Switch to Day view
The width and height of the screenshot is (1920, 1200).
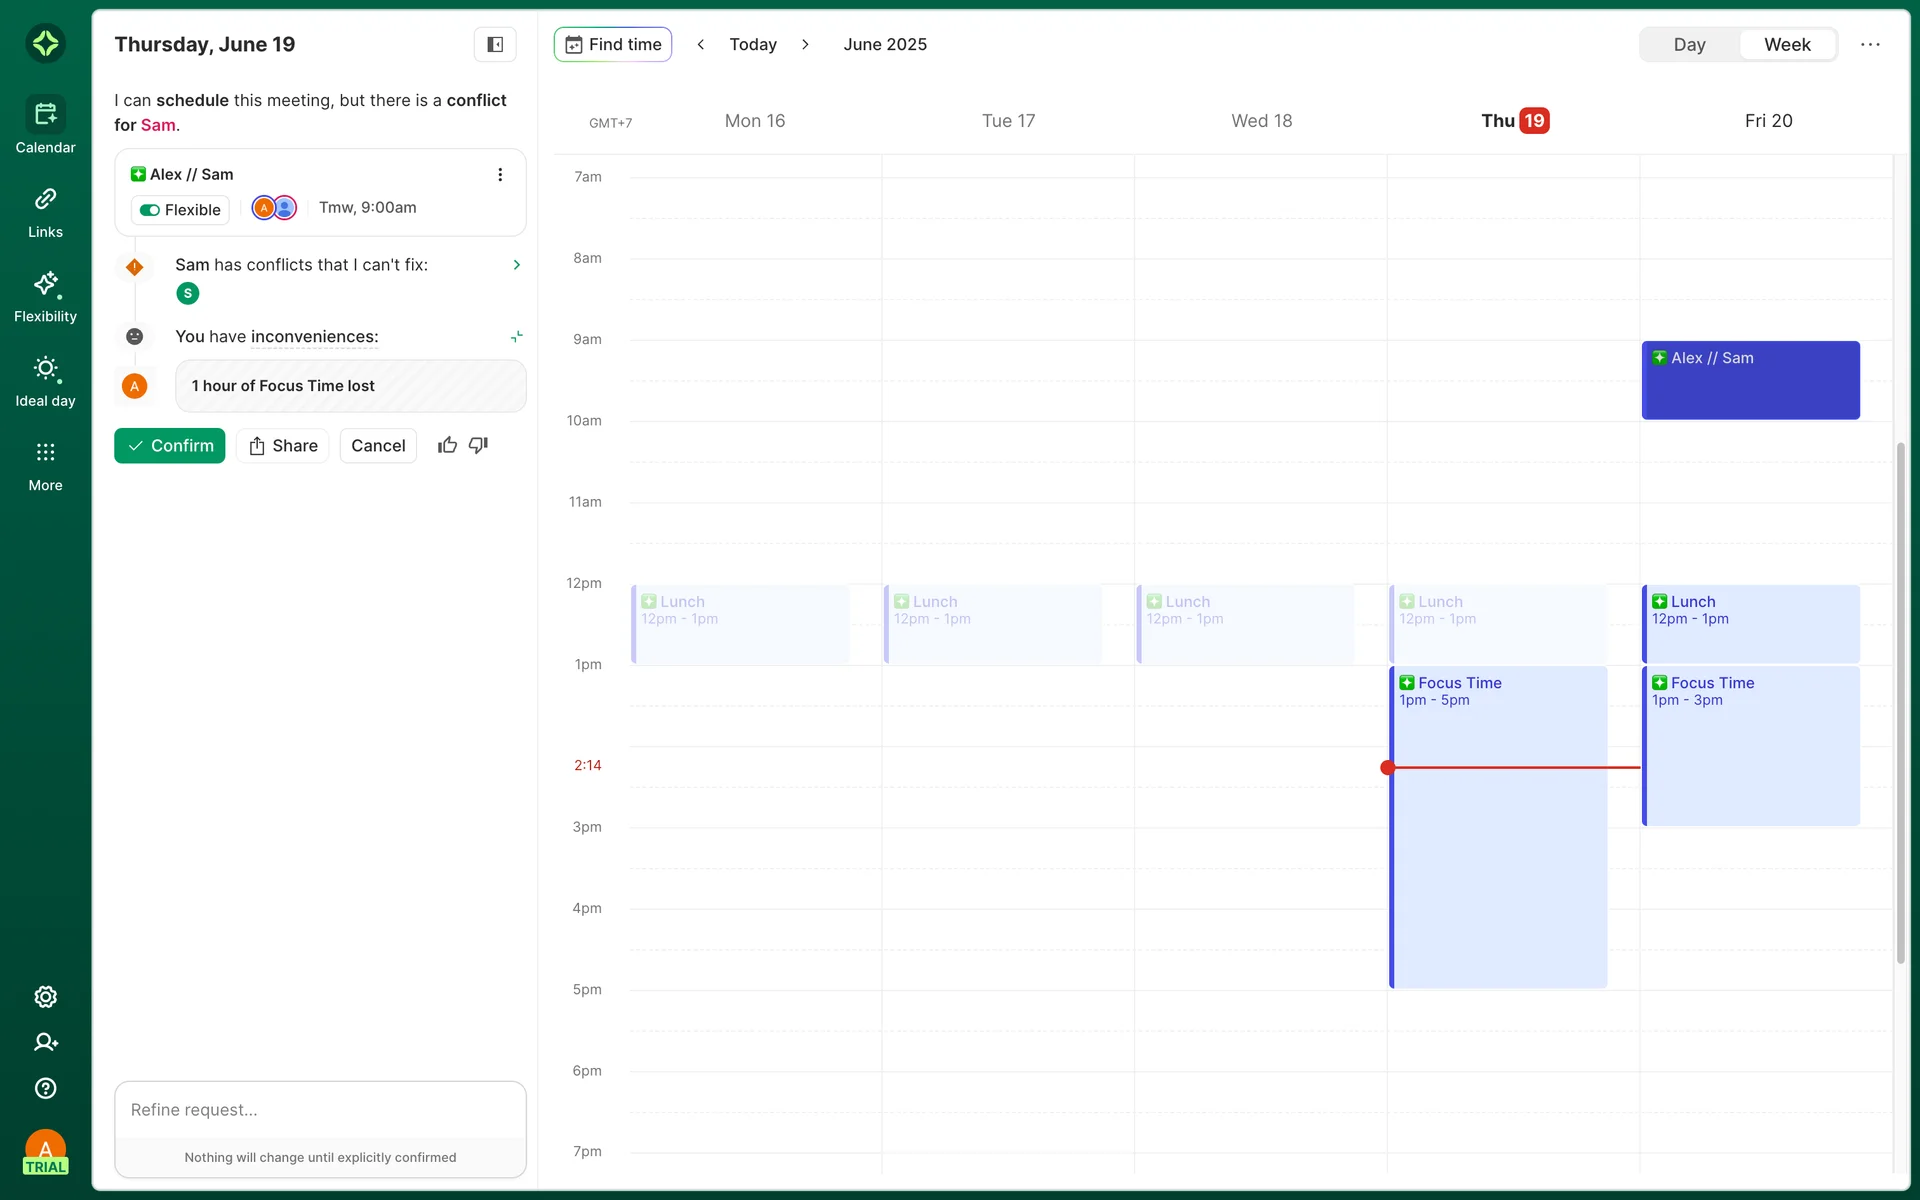[1689, 44]
